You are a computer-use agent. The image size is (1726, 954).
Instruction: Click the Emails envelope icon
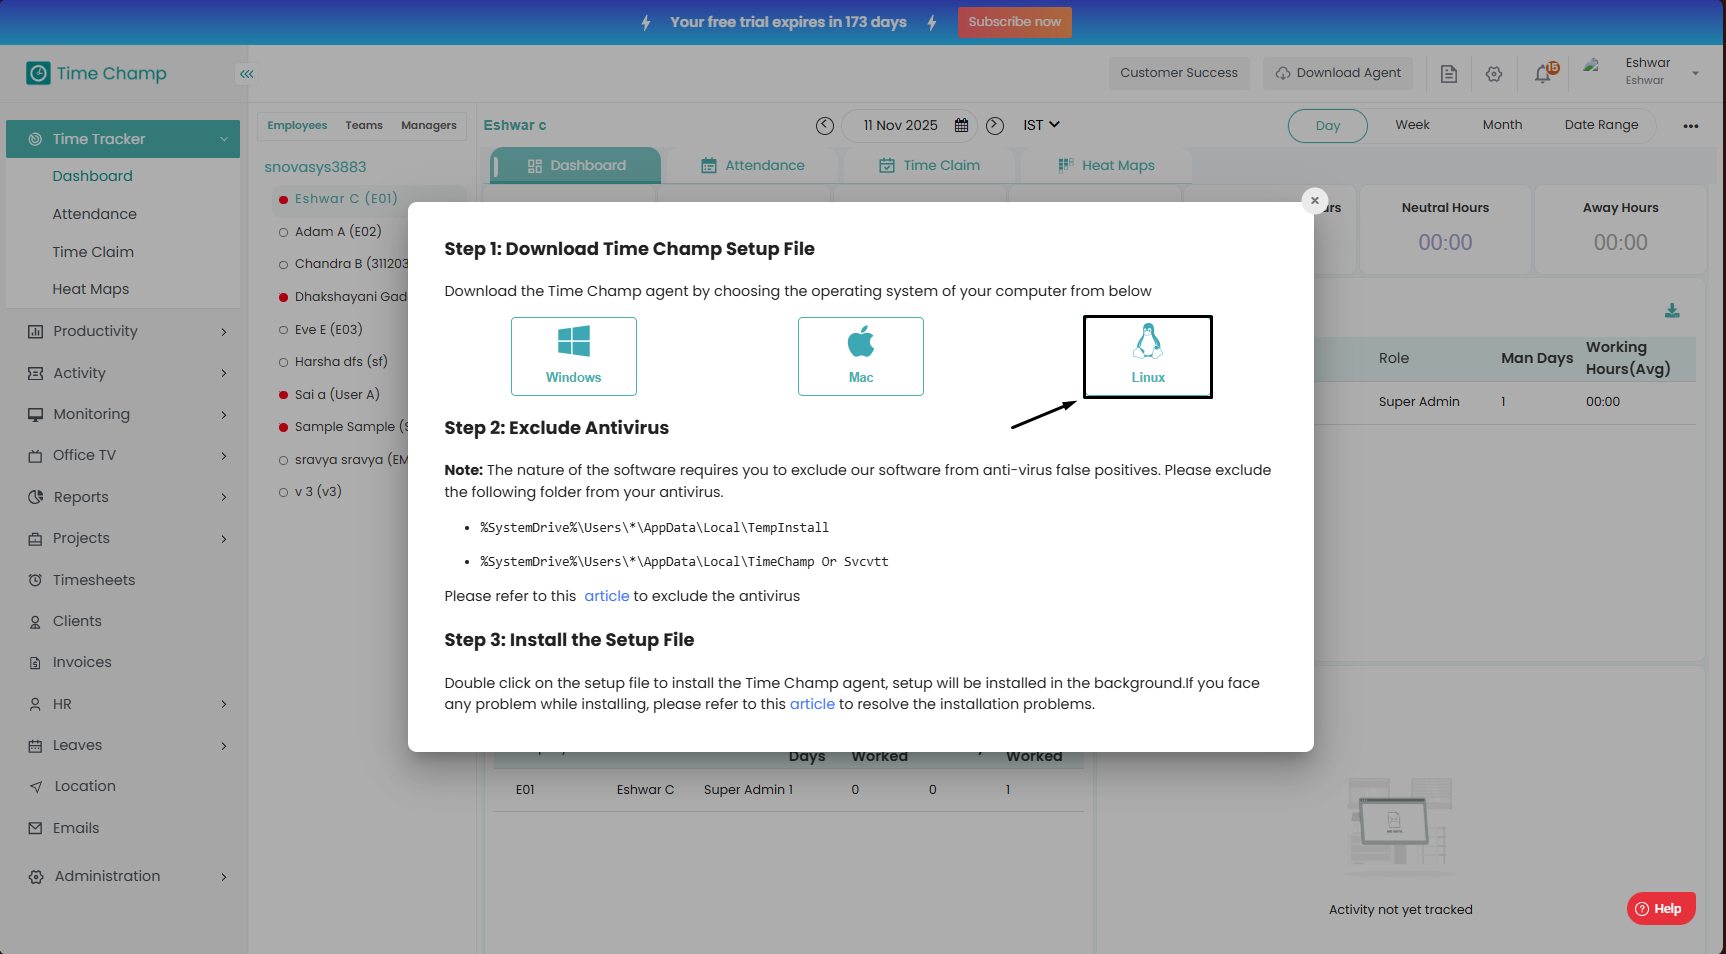(x=36, y=828)
